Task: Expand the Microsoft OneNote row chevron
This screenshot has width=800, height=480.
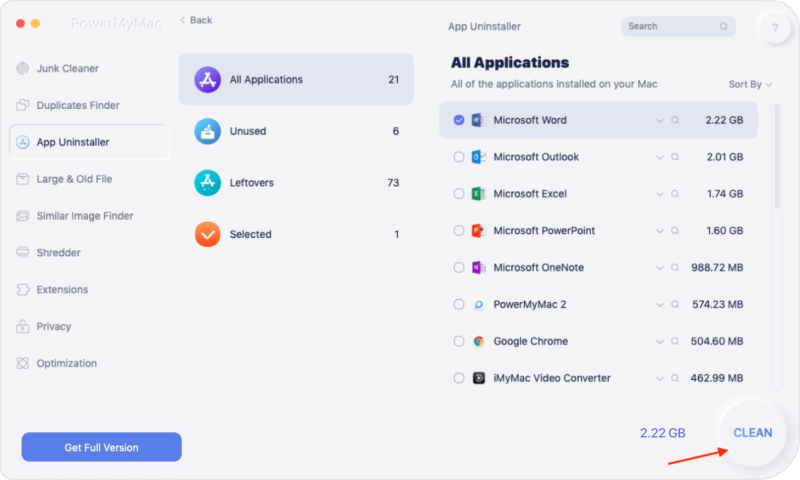Action: (660, 268)
